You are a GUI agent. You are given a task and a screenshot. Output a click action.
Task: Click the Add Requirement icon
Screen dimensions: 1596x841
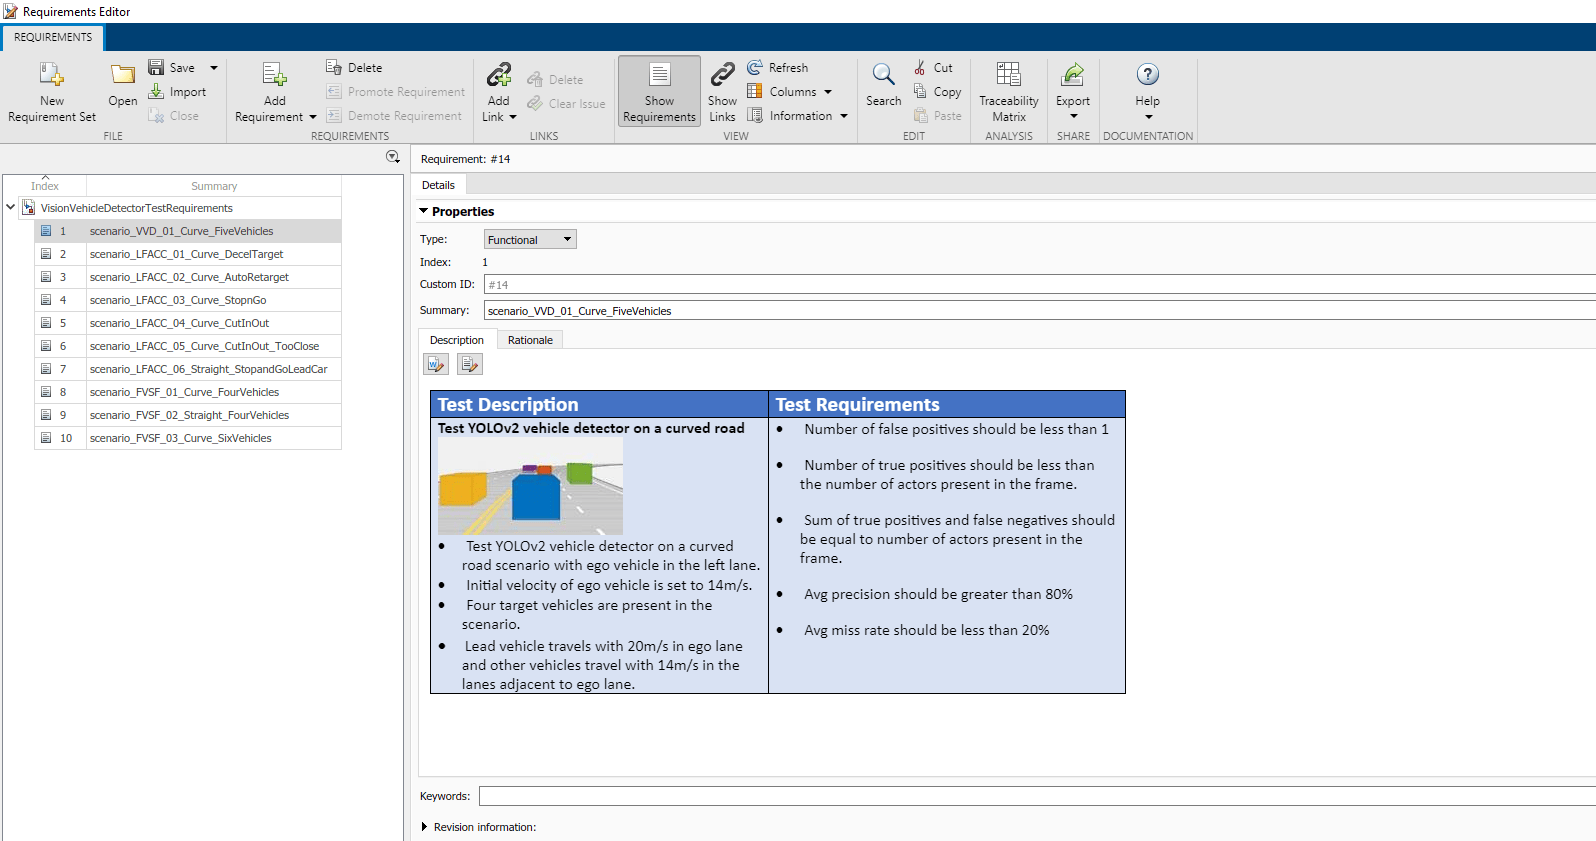[274, 74]
